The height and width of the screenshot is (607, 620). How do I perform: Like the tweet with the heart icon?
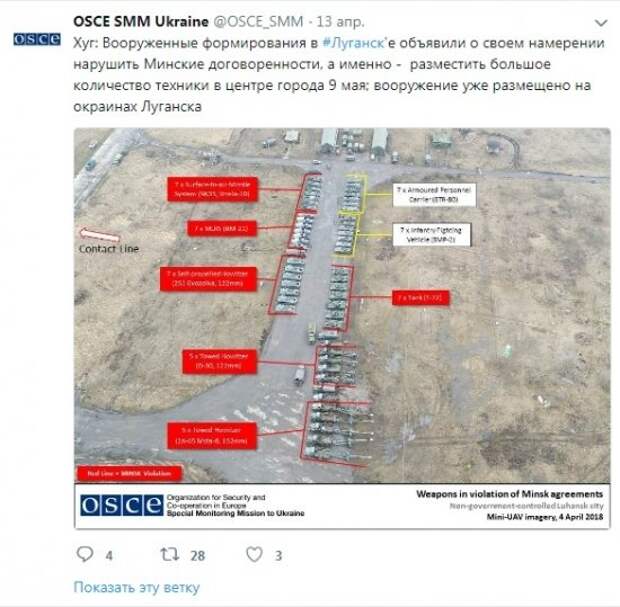coord(254,554)
